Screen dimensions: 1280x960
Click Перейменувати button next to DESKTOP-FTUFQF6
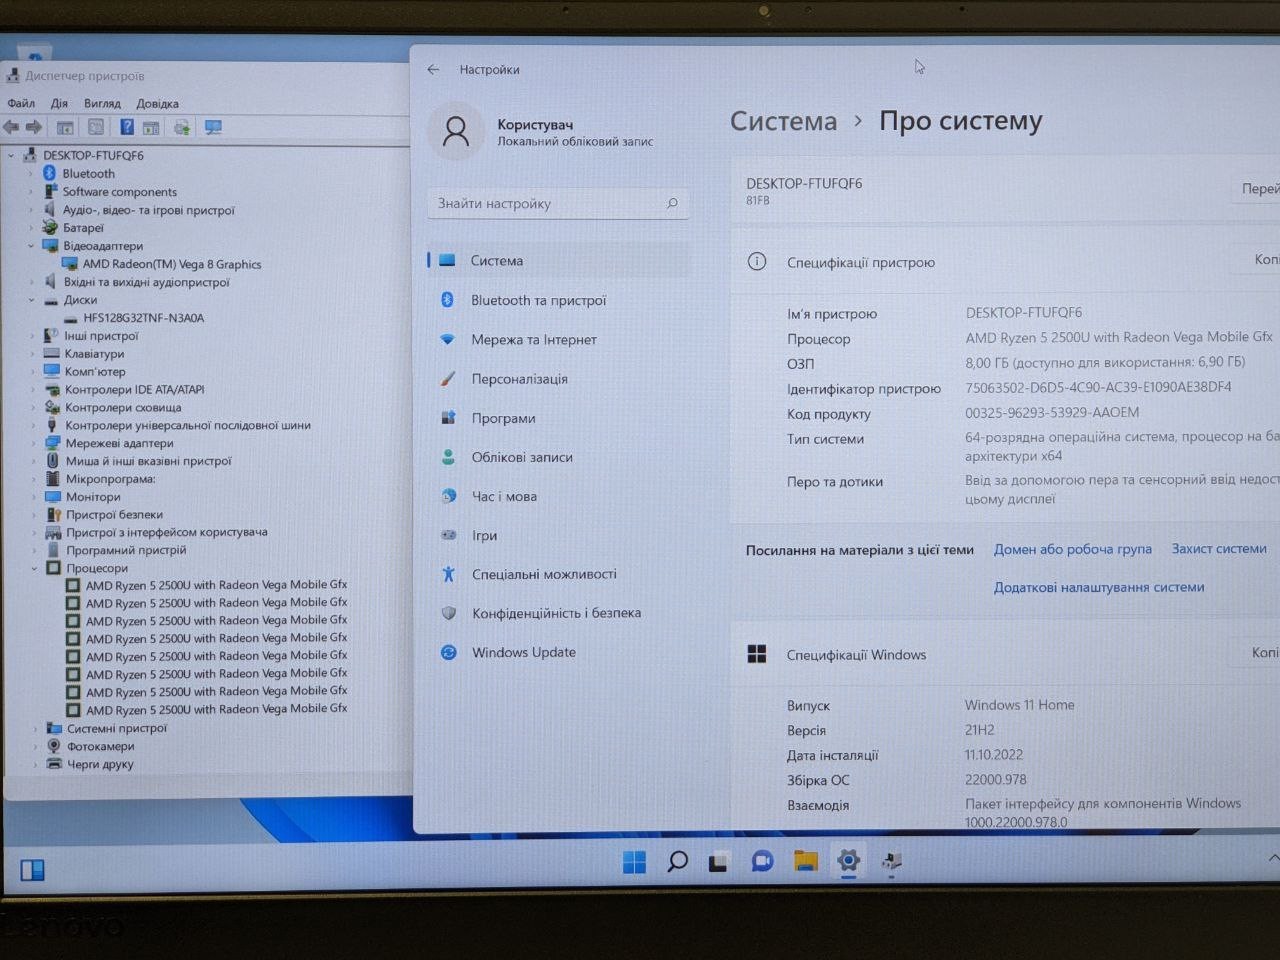coord(1256,189)
